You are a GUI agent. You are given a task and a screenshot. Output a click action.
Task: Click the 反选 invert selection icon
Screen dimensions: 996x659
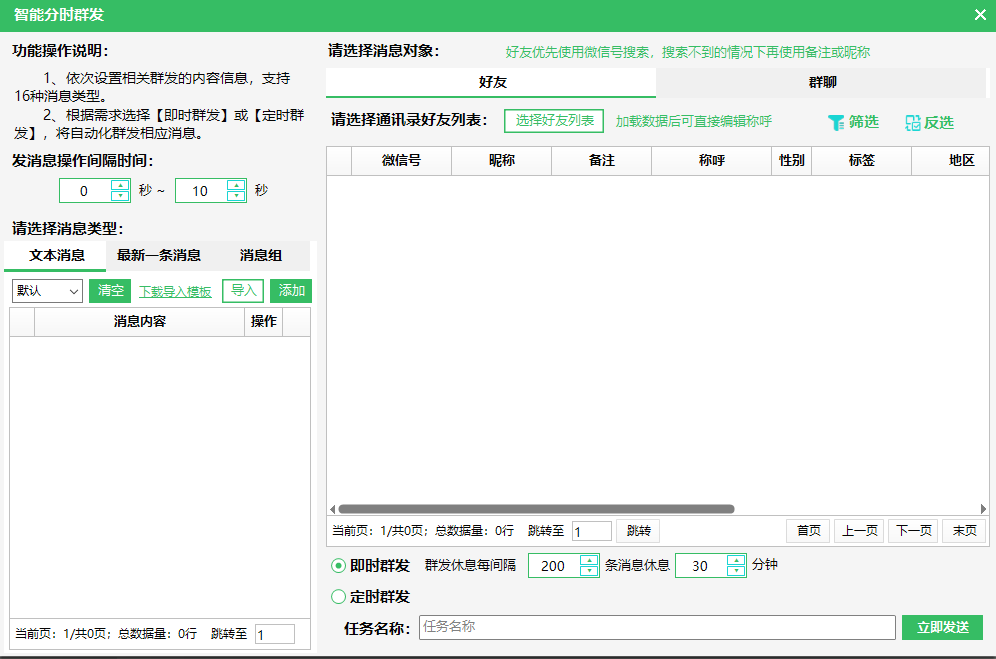click(912, 122)
